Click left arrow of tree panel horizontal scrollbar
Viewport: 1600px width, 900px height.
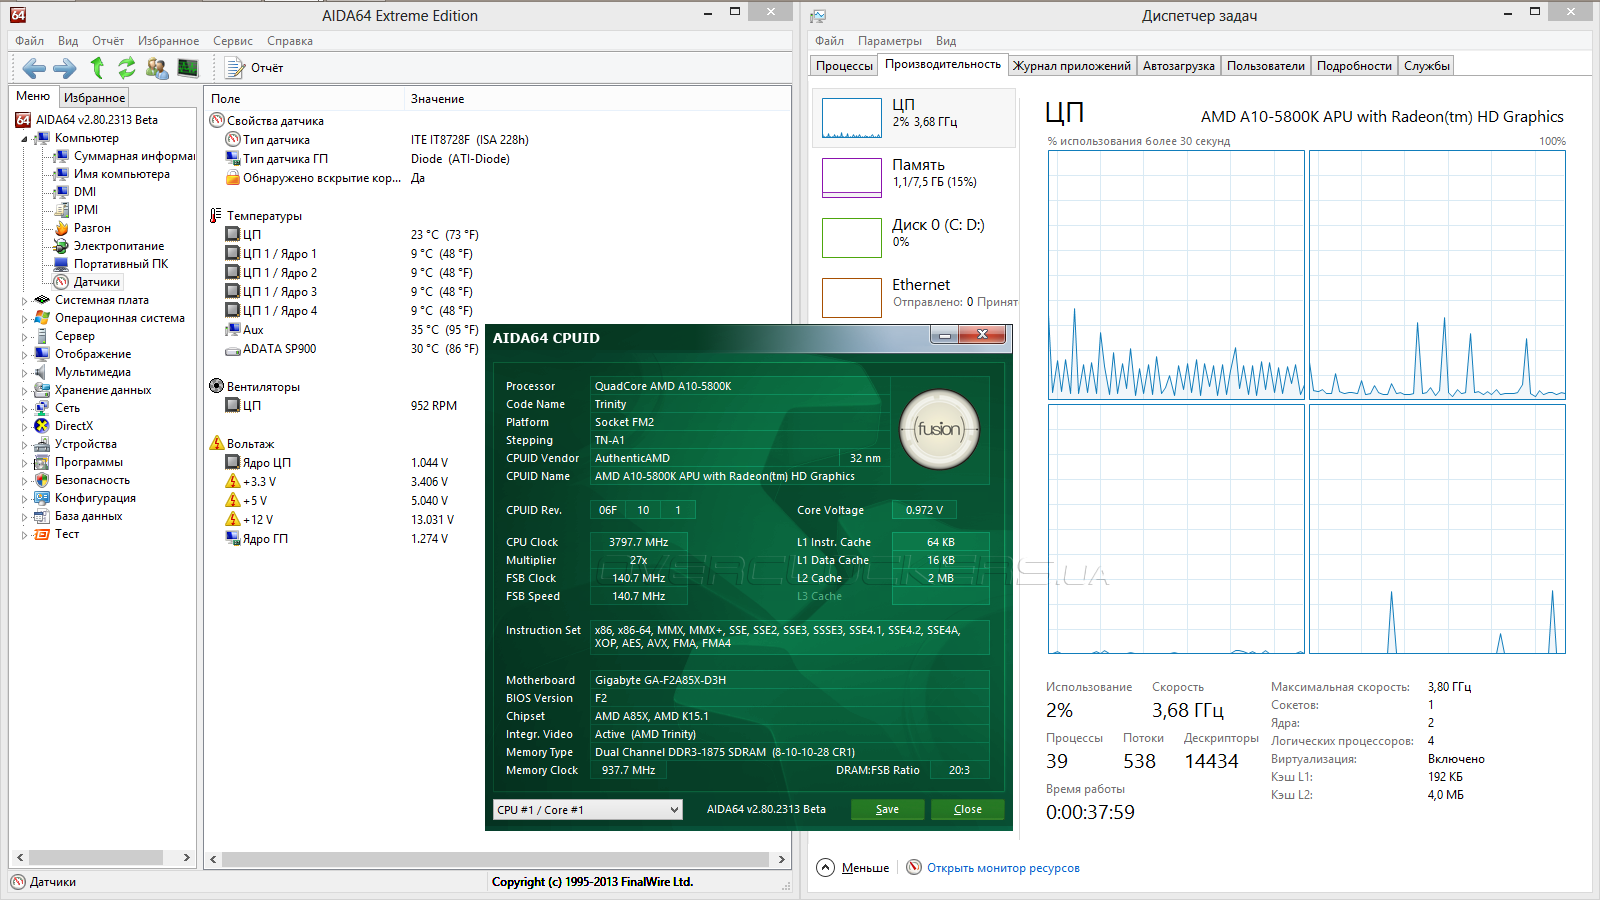click(x=20, y=858)
